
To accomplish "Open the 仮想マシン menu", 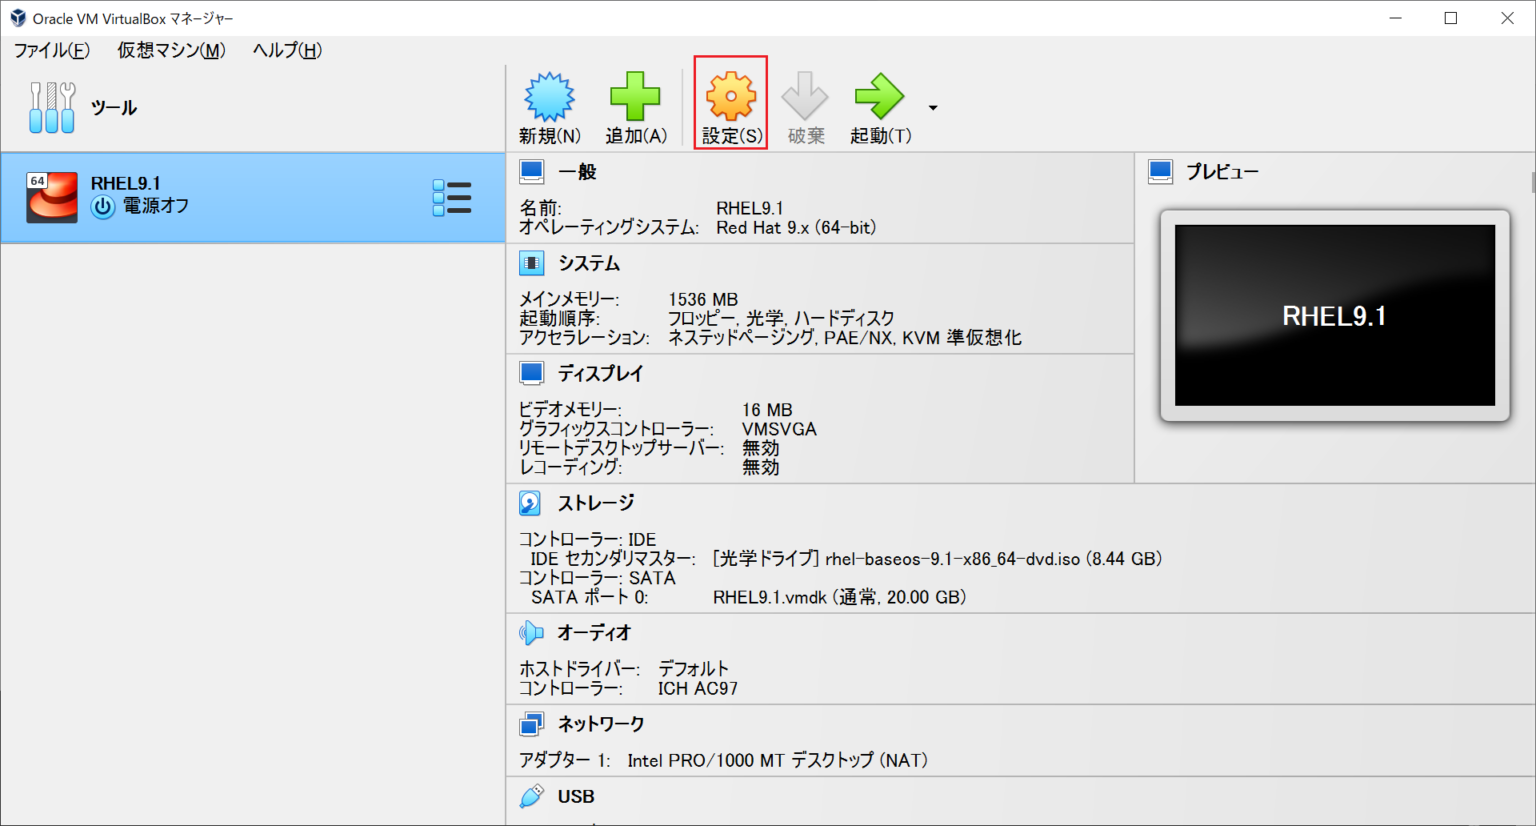I will coord(170,50).
